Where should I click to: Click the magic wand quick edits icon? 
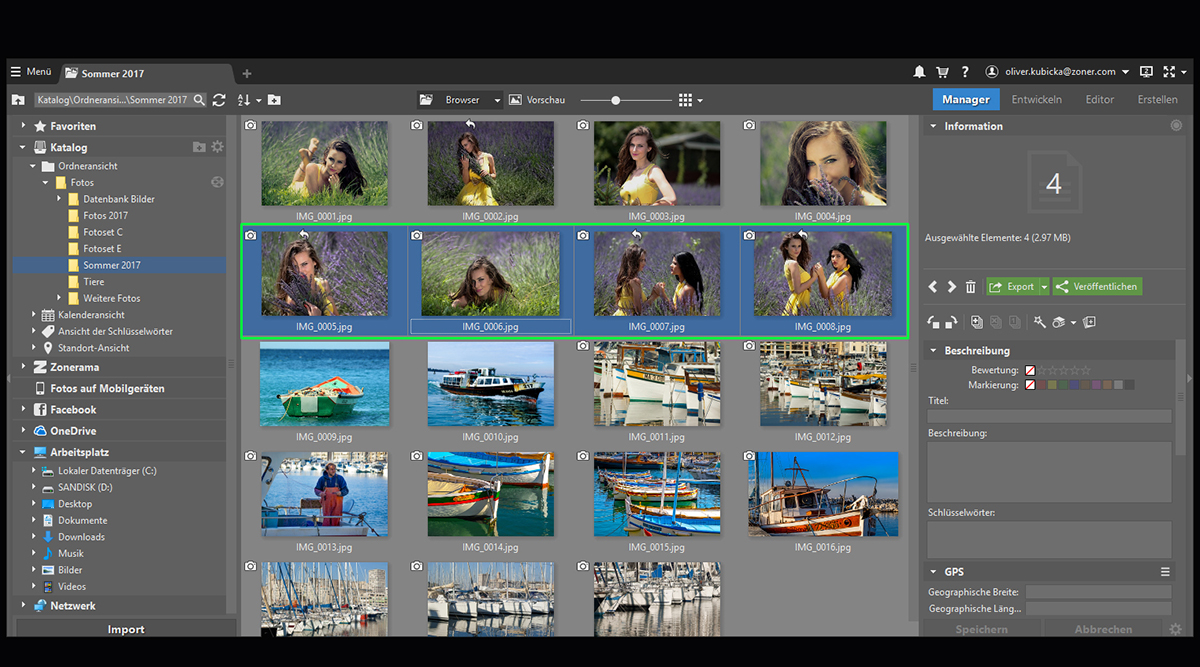[1040, 321]
